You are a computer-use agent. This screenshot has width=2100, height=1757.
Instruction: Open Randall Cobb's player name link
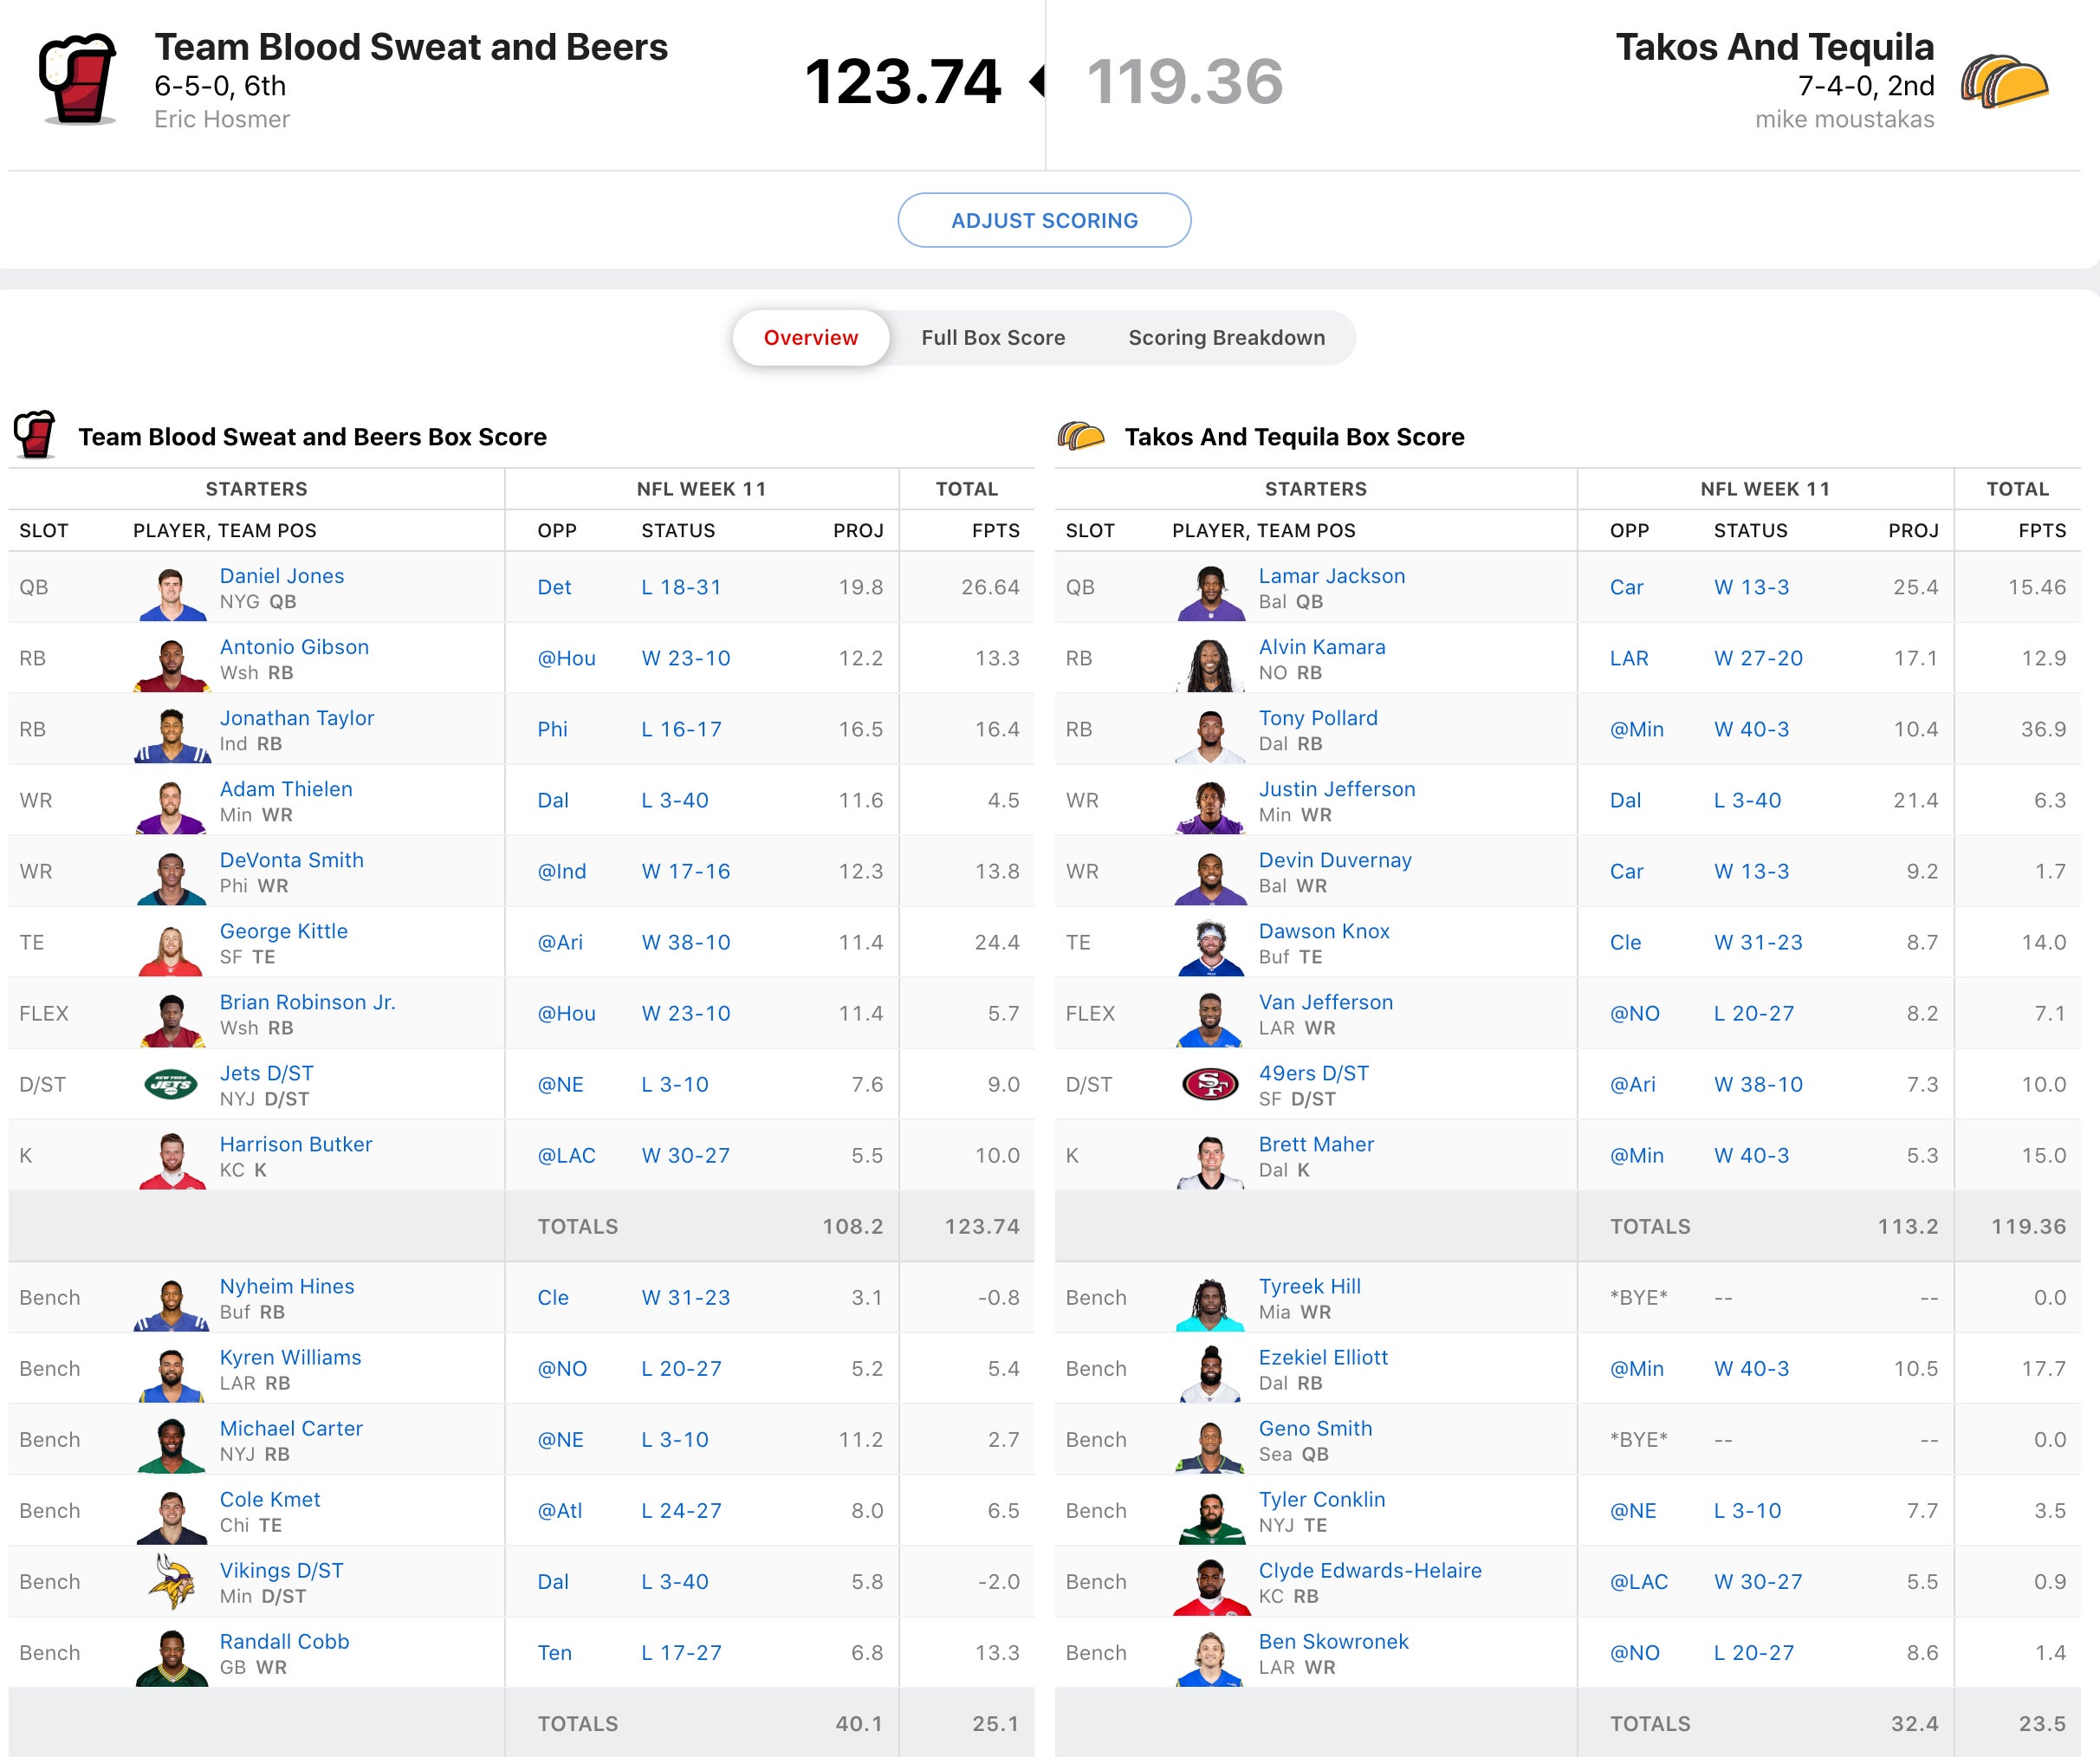284,1641
